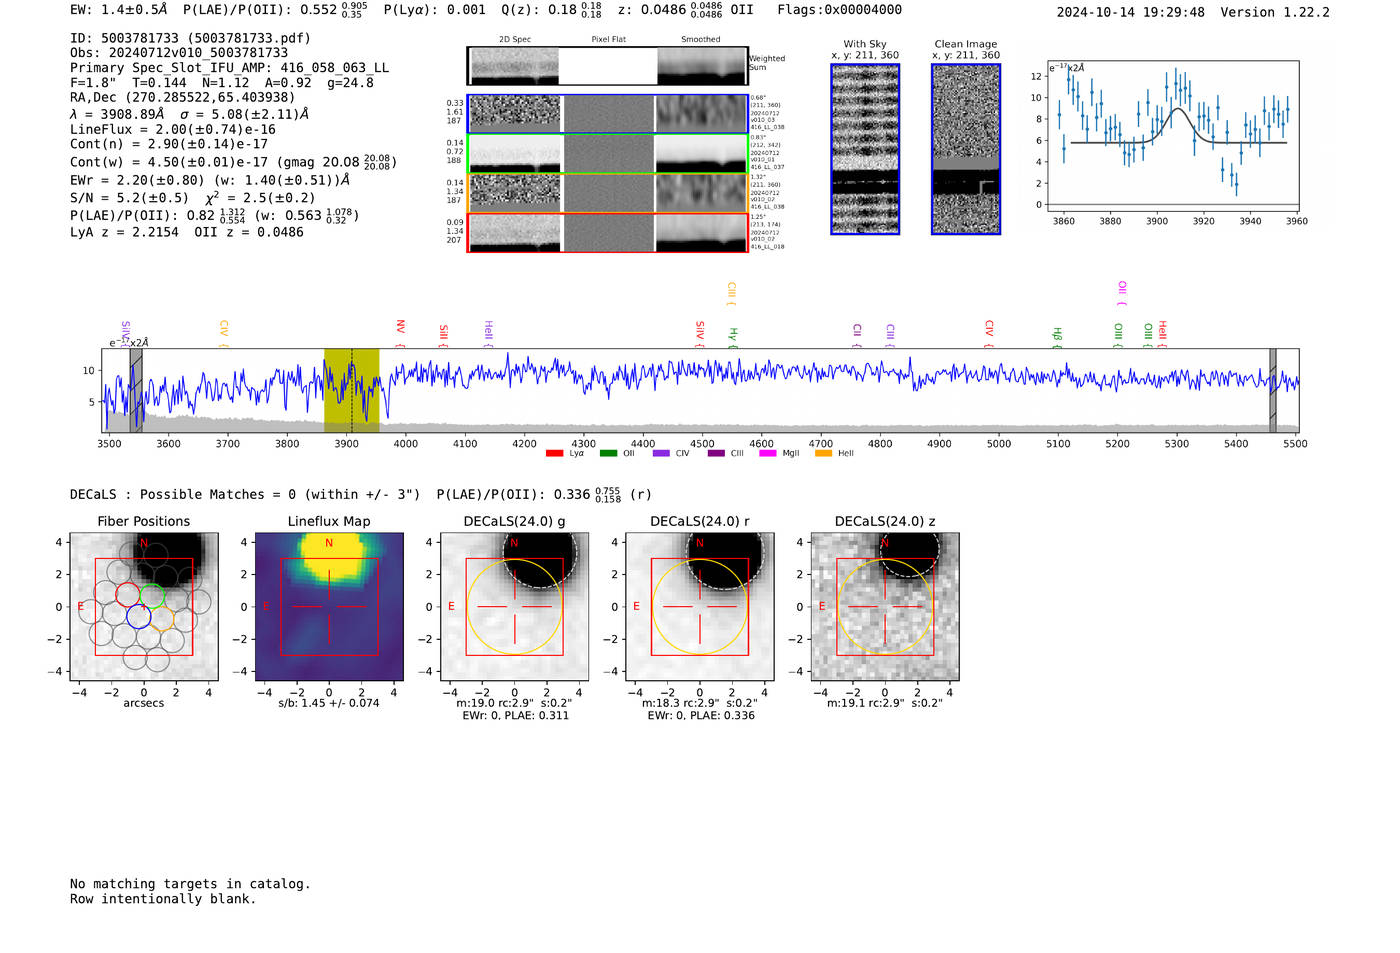Screen dimensions: 1400x953
Task: Open the red-bordered 2D spectrum row
Action: click(x=608, y=232)
